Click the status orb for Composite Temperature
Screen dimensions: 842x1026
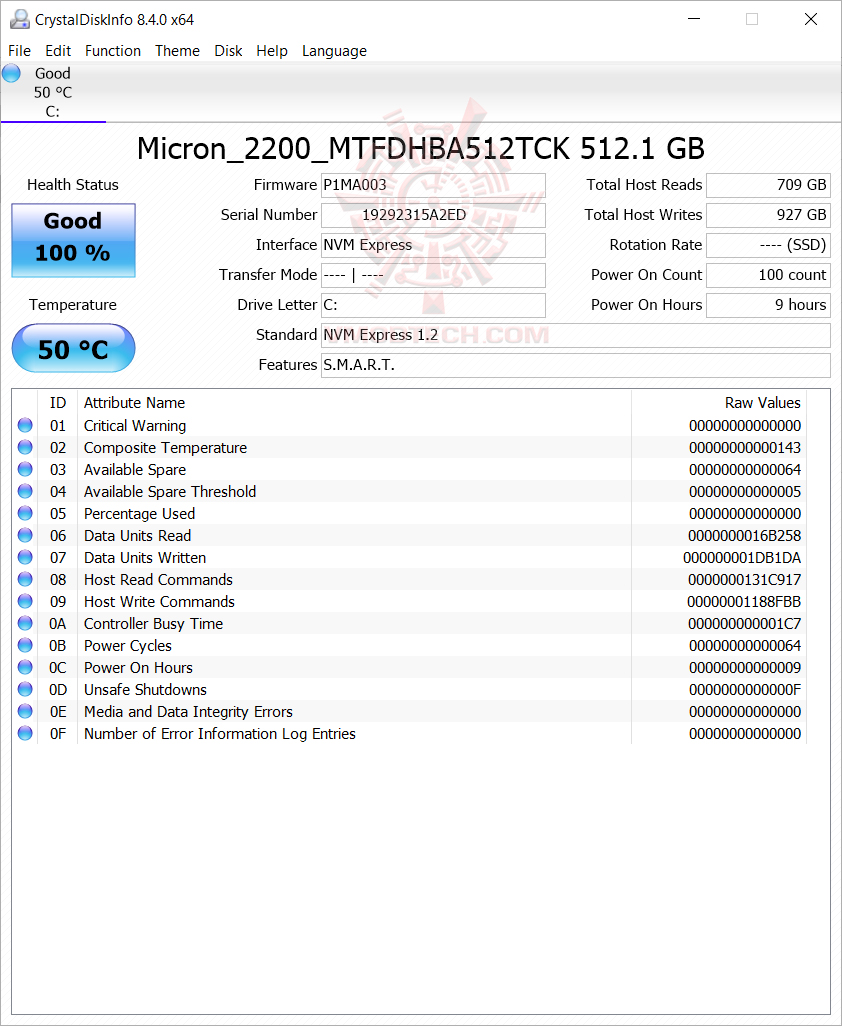click(25, 448)
